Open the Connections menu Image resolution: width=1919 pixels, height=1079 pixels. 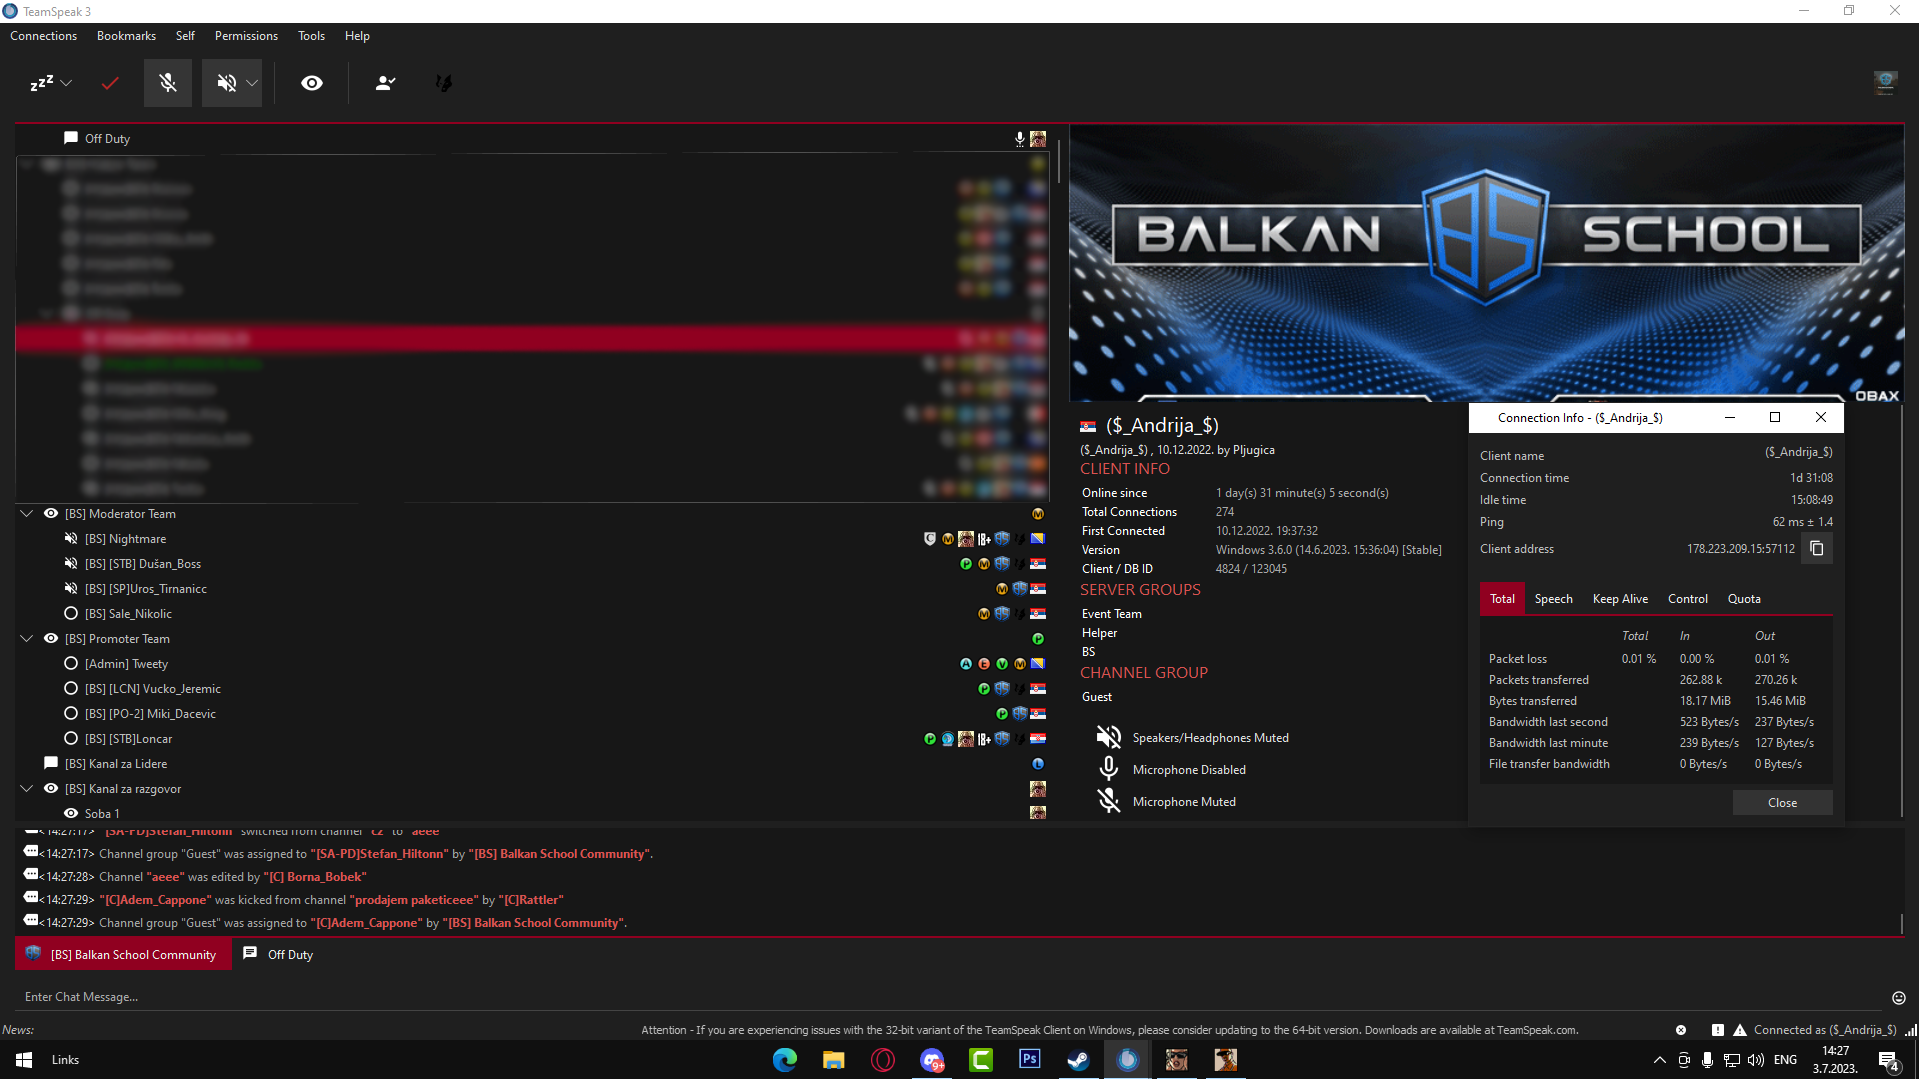pyautogui.click(x=43, y=36)
